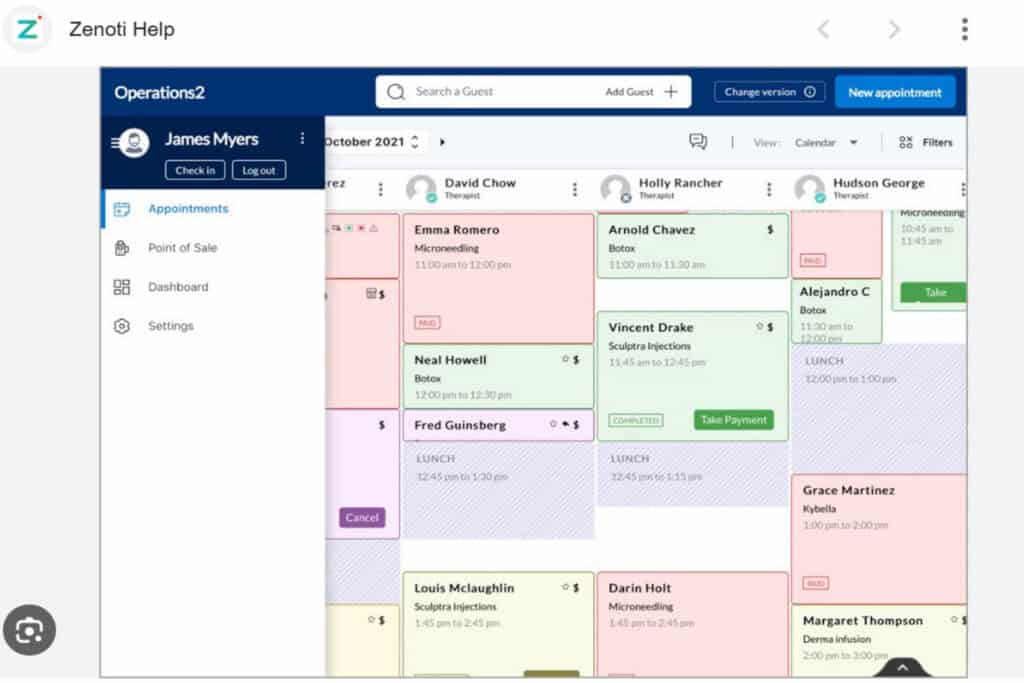Open Holly Rancher's three-dot options menu

click(x=769, y=190)
